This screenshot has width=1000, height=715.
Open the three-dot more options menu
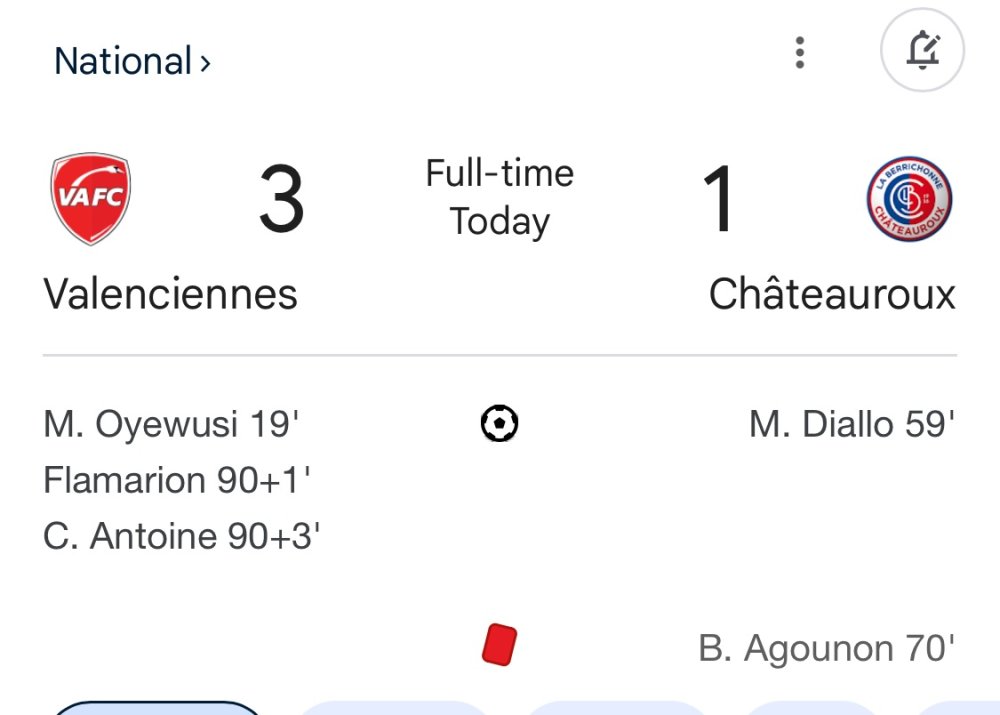pos(799,52)
